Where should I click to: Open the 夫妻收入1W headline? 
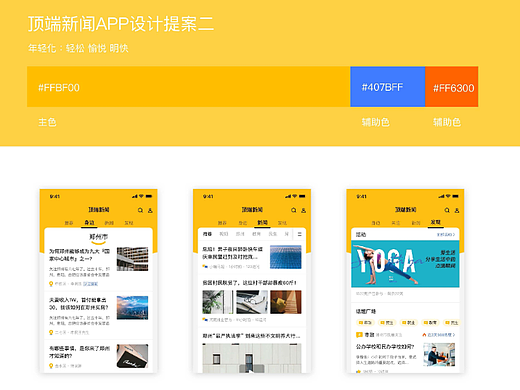(x=79, y=303)
